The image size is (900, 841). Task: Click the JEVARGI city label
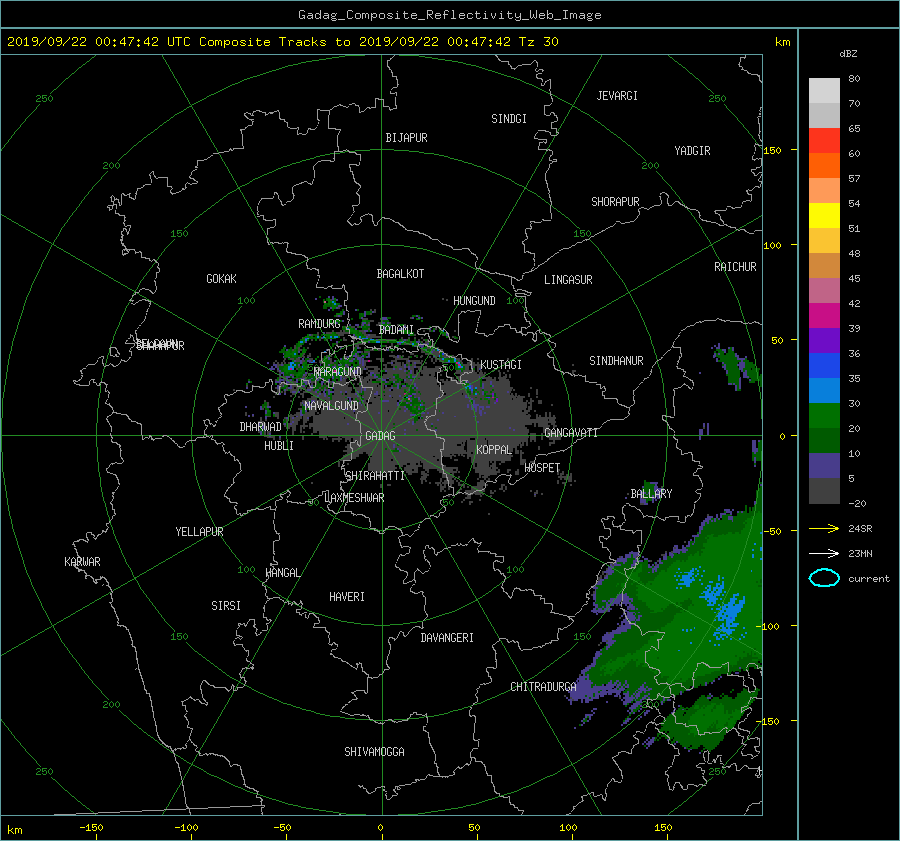[617, 96]
